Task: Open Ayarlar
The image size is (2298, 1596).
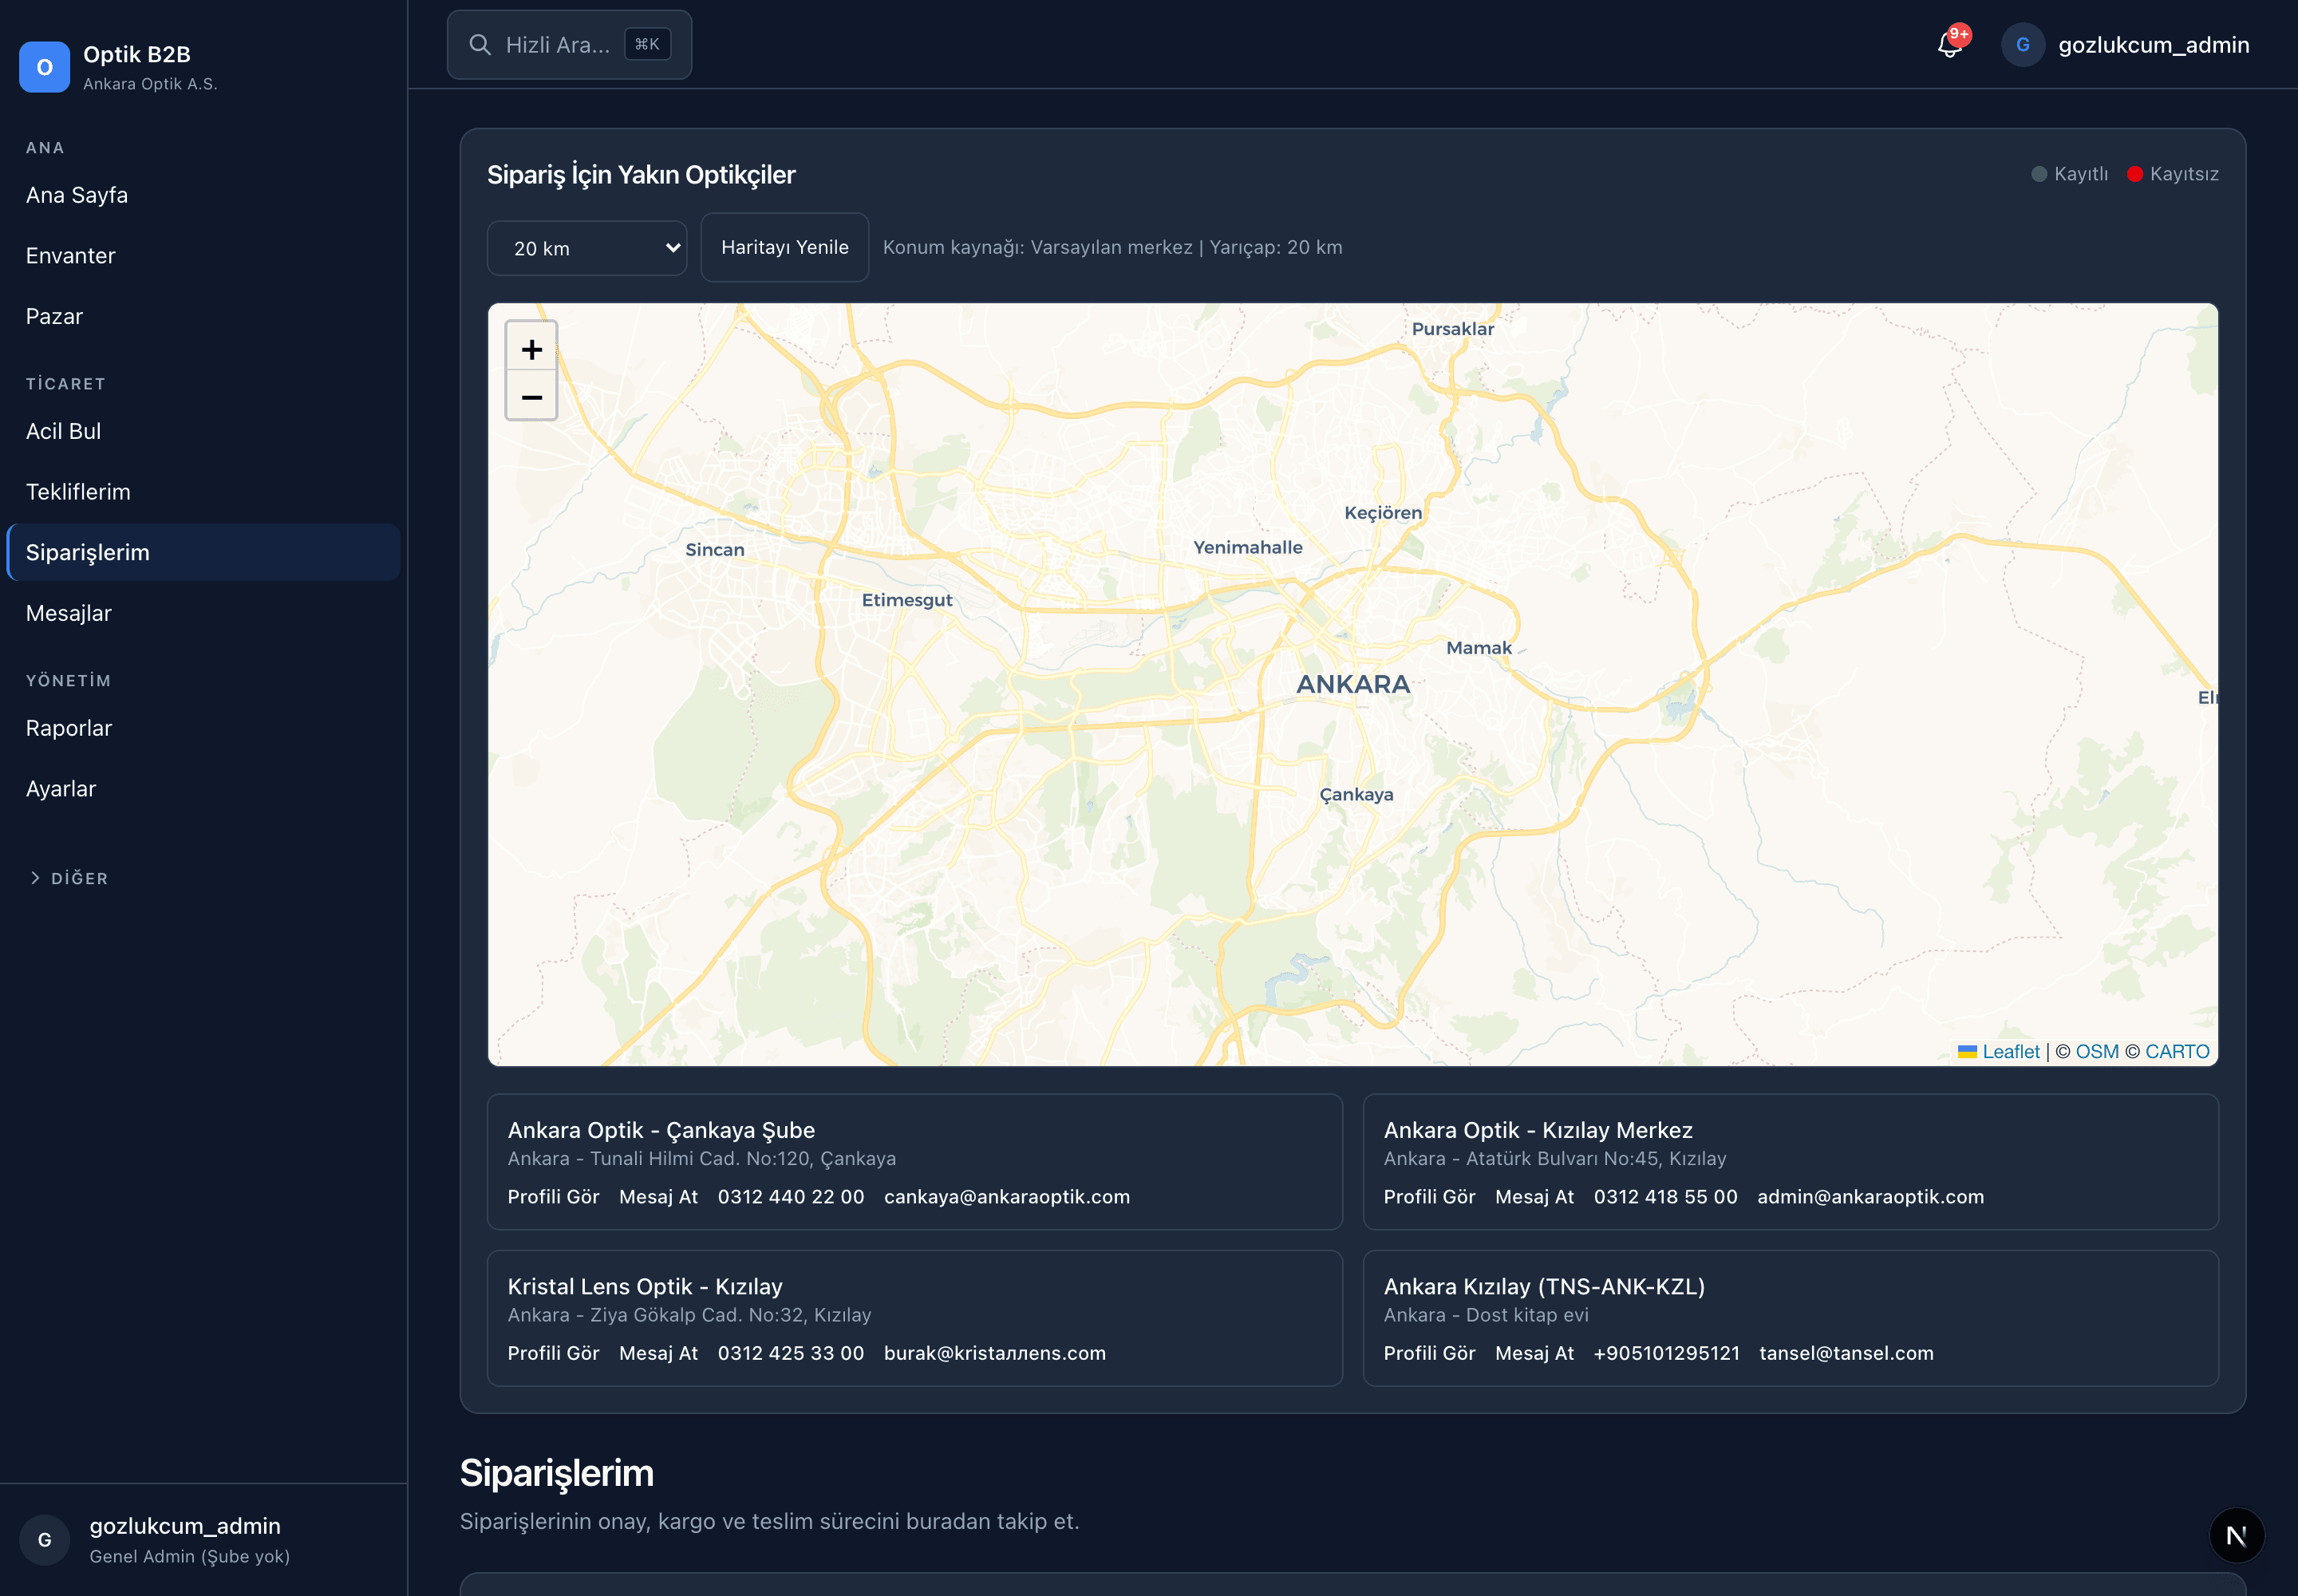Action: [203, 789]
